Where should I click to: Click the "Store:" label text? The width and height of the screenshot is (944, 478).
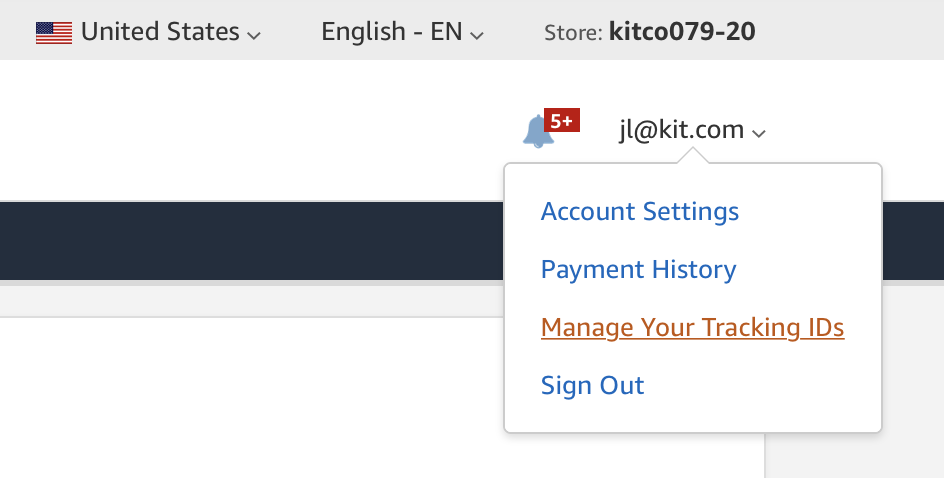[x=573, y=33]
